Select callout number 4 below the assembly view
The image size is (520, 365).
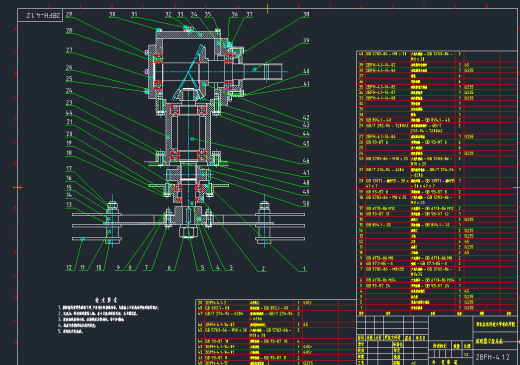[x=218, y=267]
